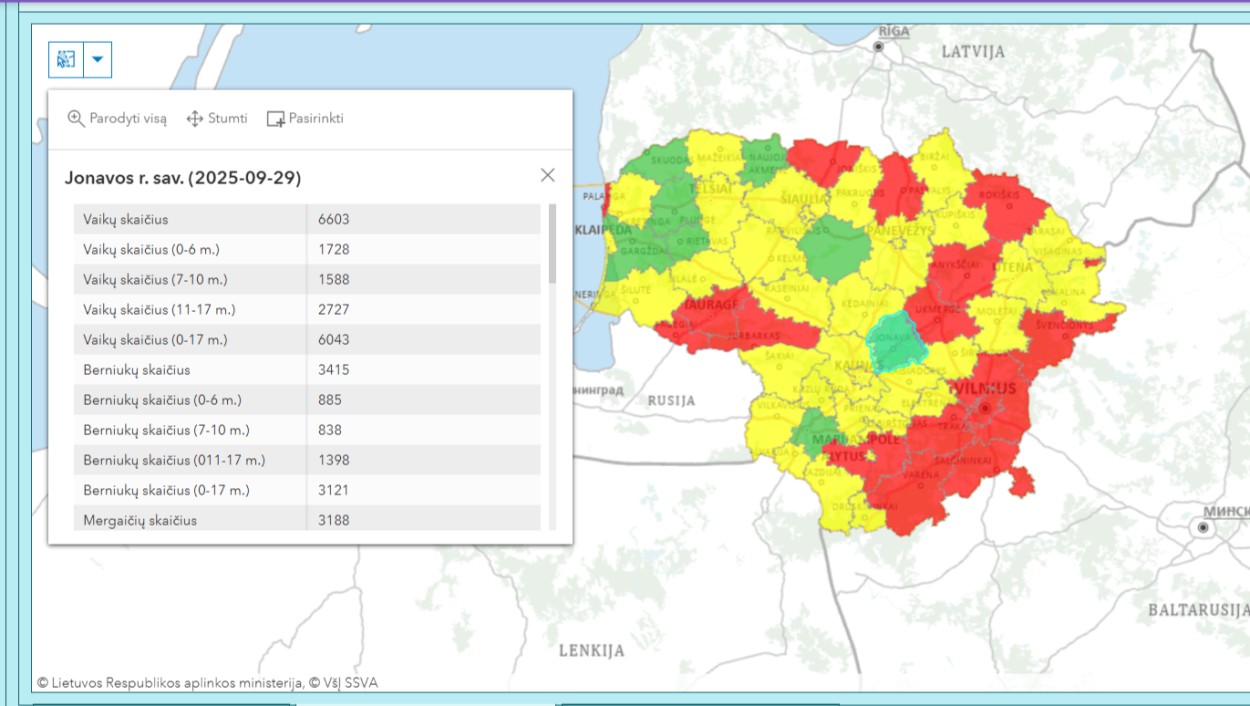
Task: Click the Riga city marker
Action: coord(879,47)
